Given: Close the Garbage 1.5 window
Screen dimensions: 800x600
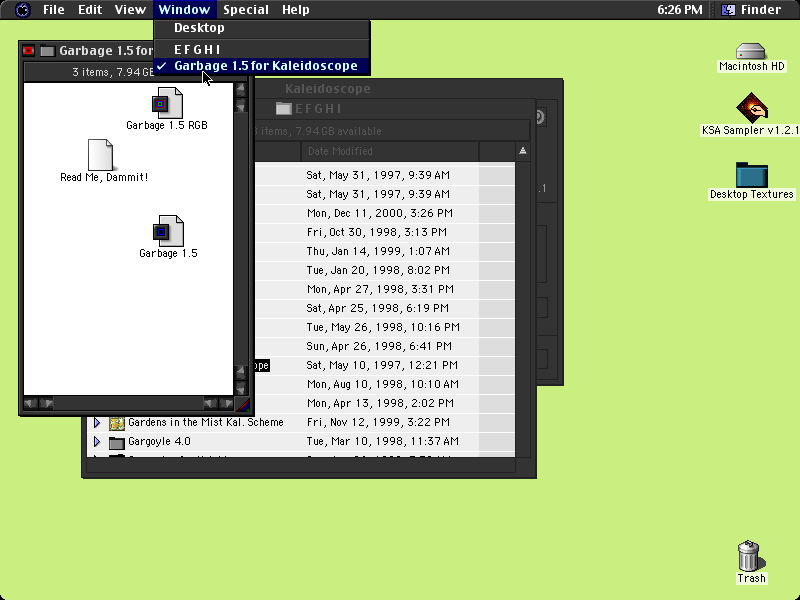Looking at the screenshot, I should pyautogui.click(x=29, y=51).
